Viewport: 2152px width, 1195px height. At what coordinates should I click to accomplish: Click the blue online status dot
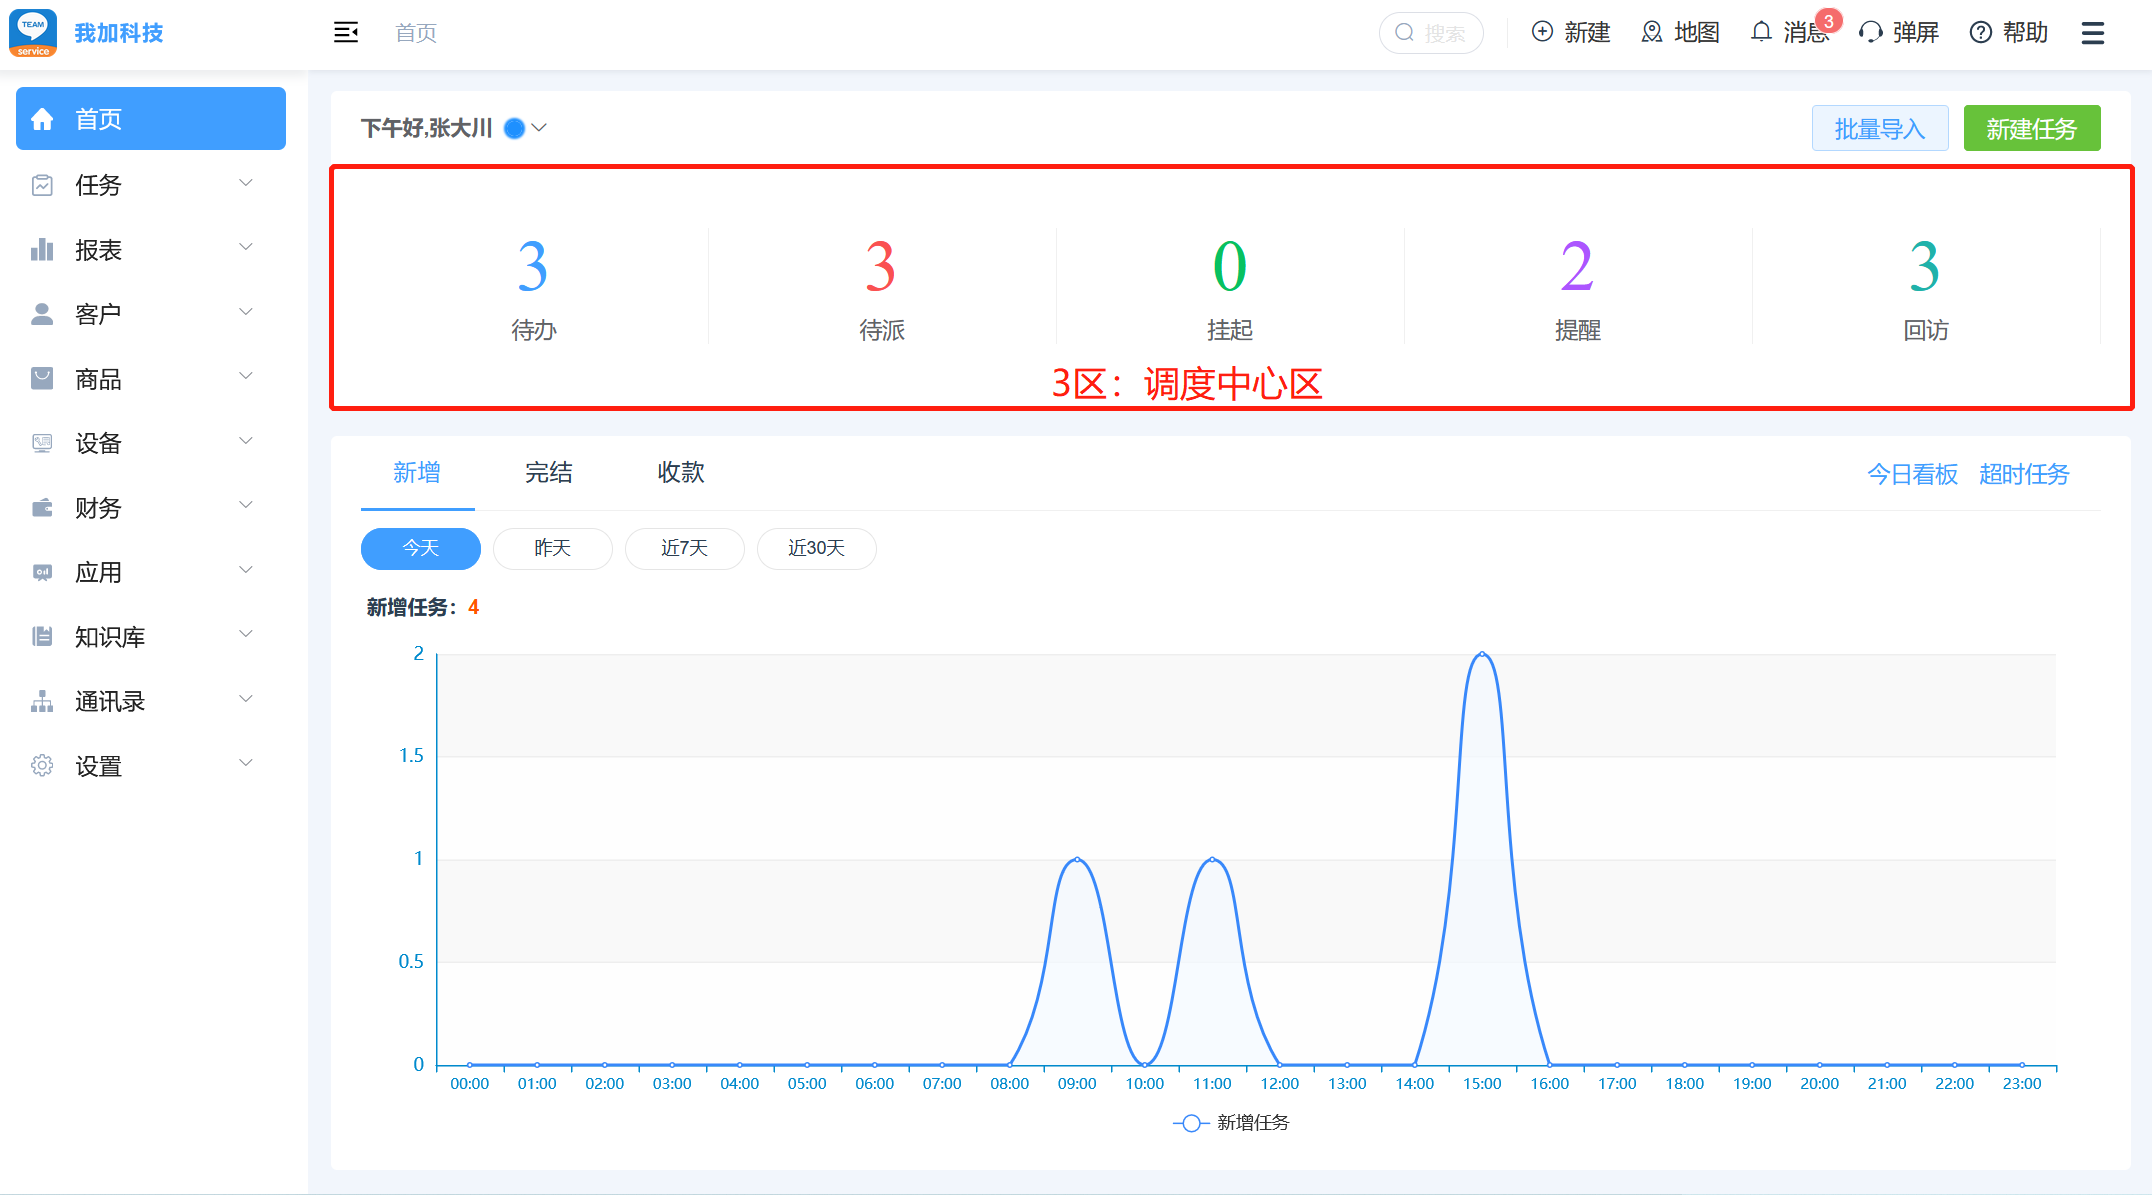point(514,128)
